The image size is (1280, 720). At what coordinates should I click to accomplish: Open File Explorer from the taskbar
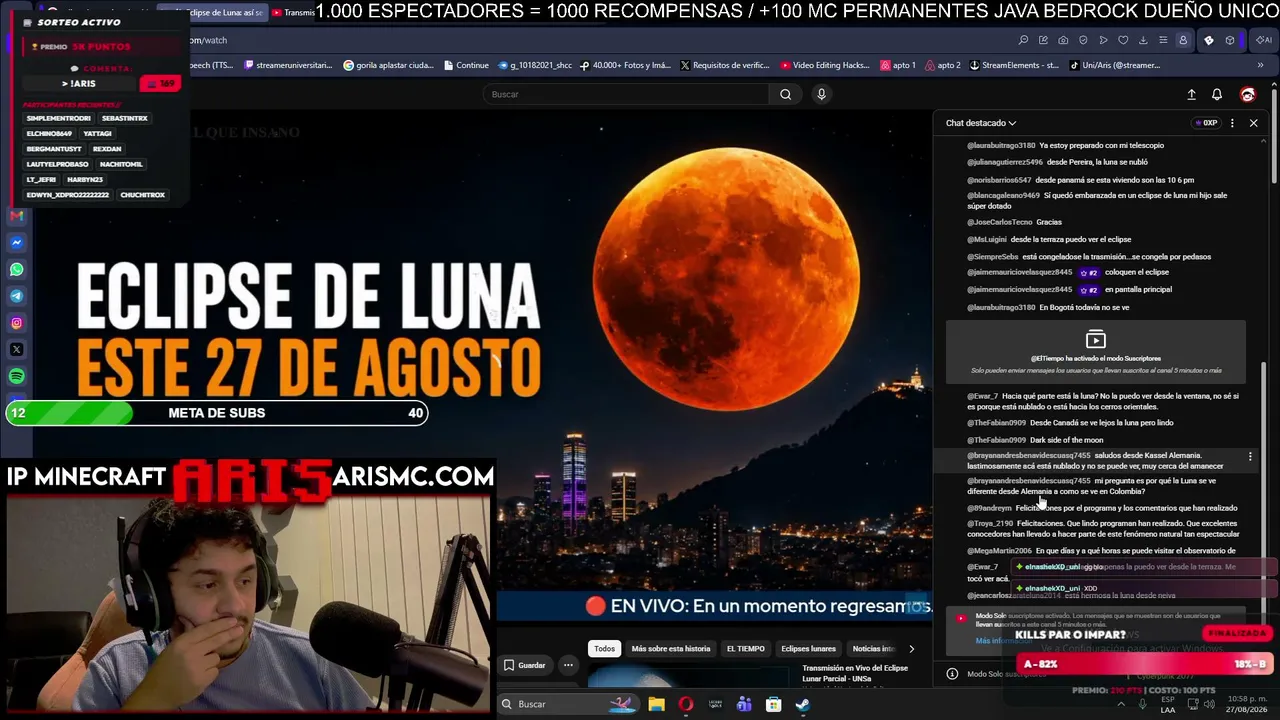click(656, 704)
